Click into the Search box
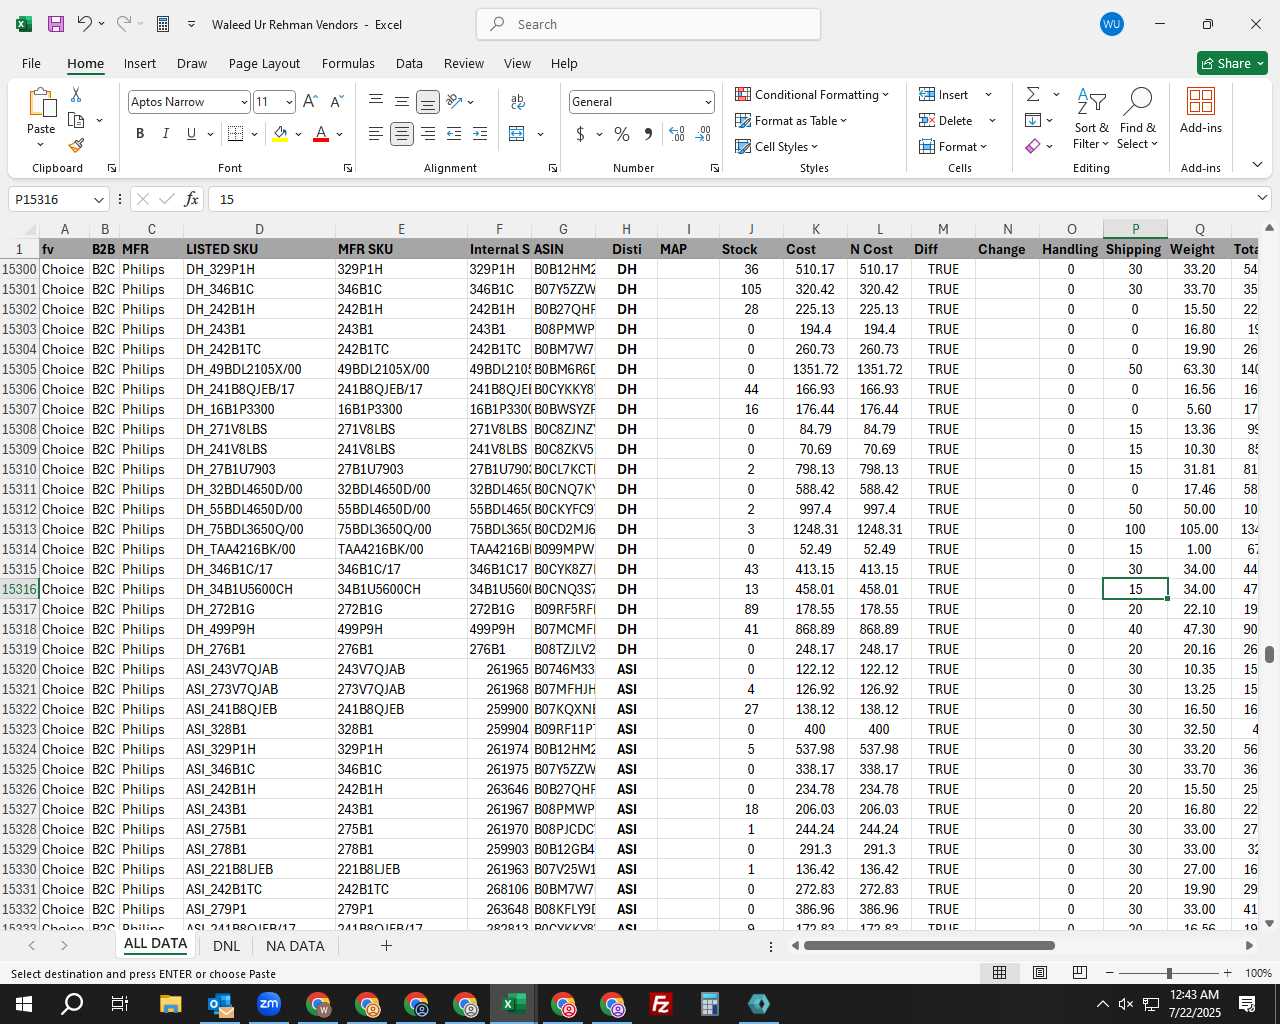This screenshot has width=1280, height=1024. point(649,24)
